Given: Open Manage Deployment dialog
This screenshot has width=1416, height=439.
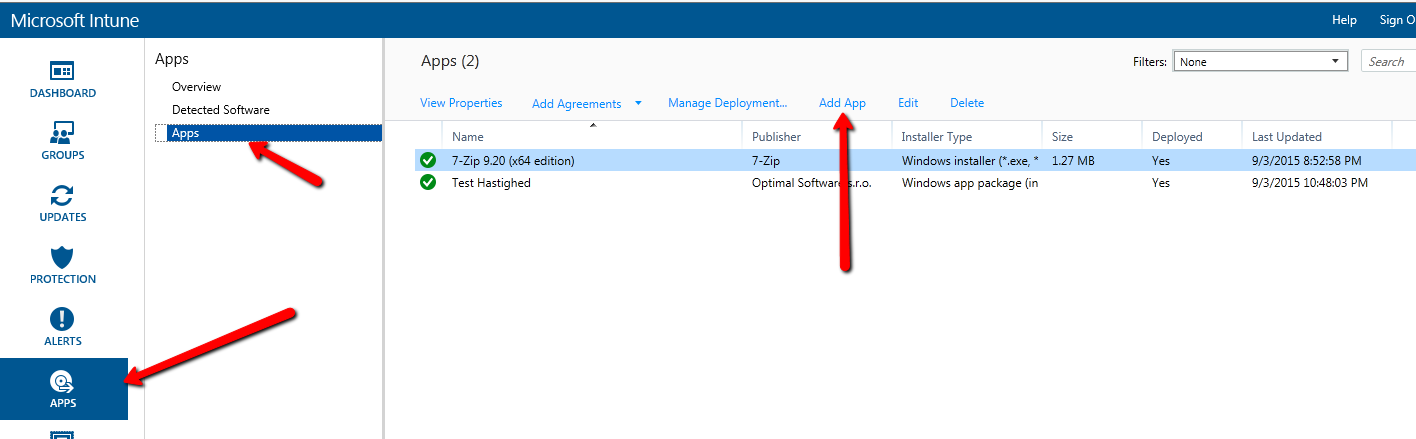Looking at the screenshot, I should [x=727, y=103].
